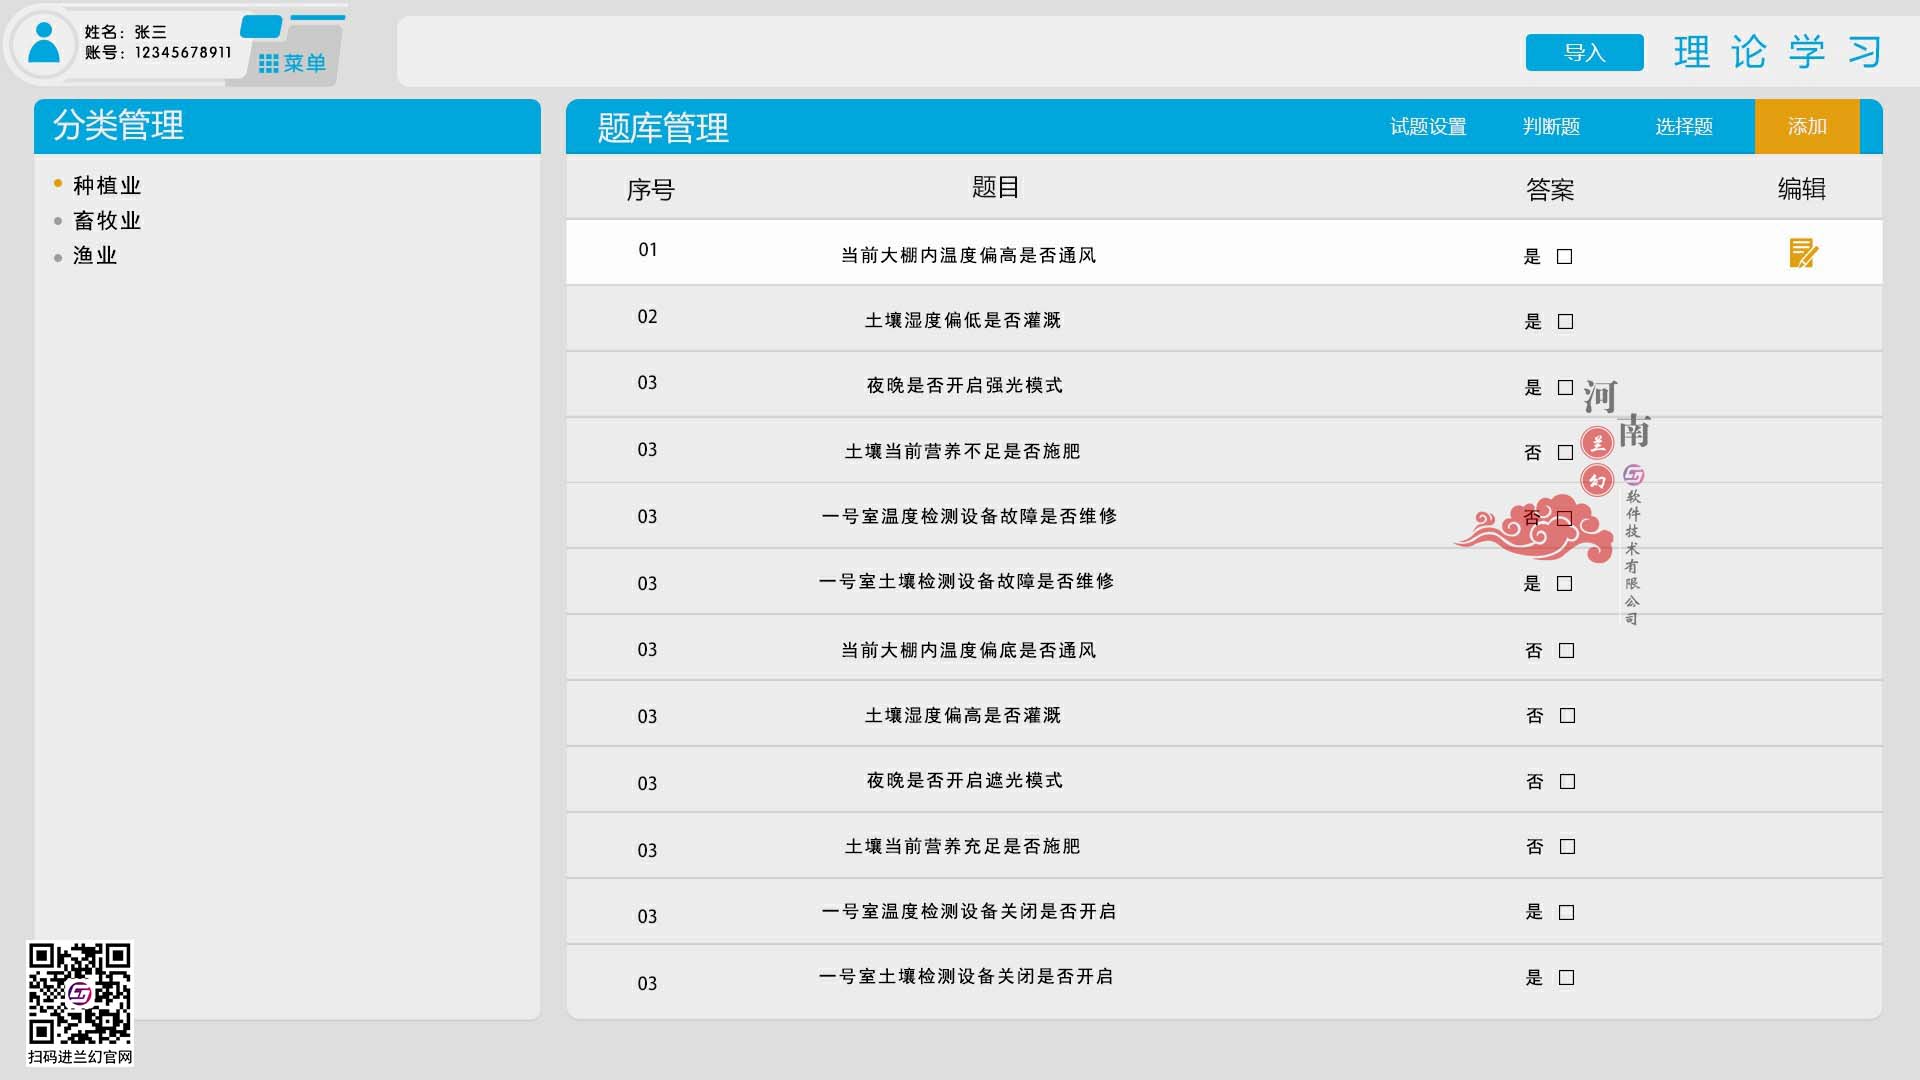Select 种植业 category item
Viewport: 1920px width, 1080px height.
105,185
